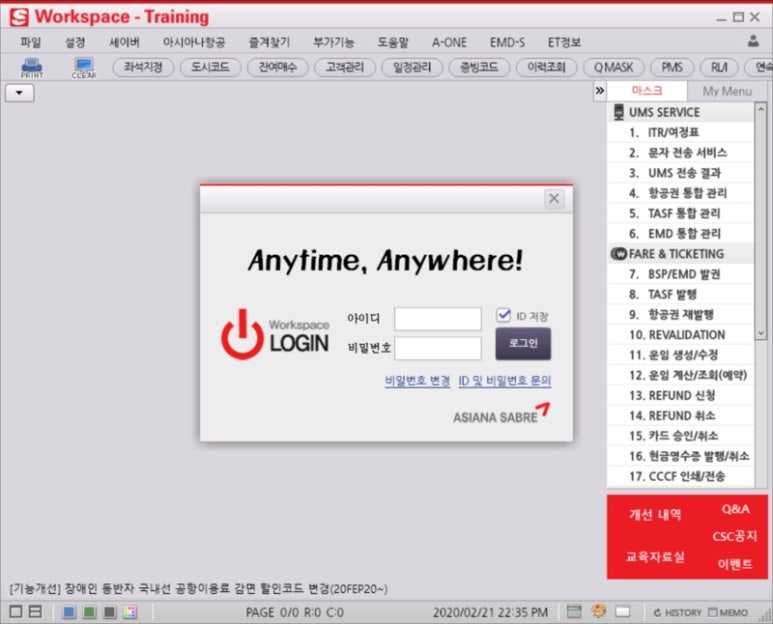Click the split window layout icon

[x=35, y=612]
